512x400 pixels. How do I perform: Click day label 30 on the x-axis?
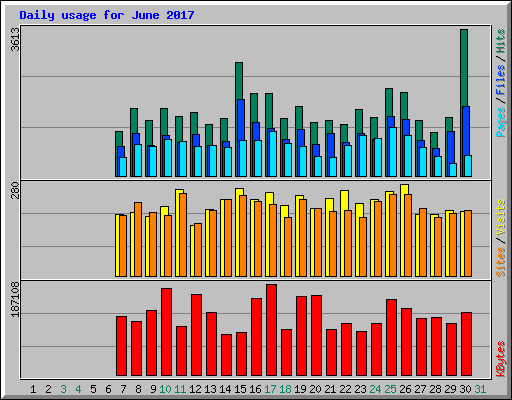[465, 389]
